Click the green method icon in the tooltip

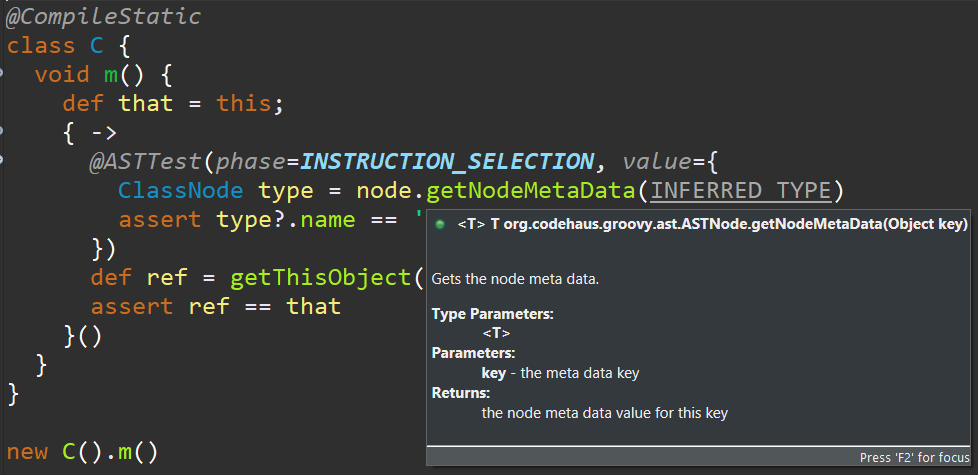440,225
